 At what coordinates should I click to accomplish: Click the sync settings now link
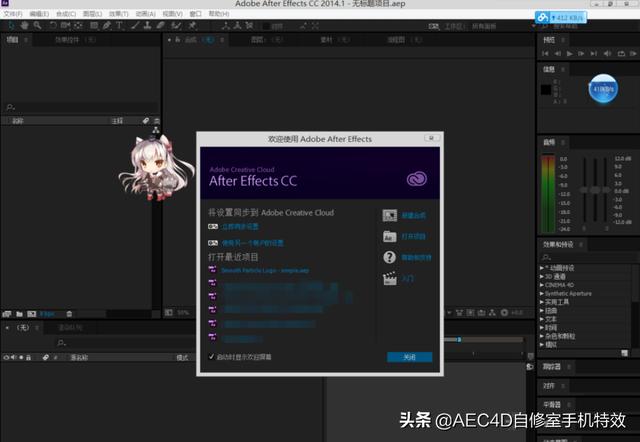click(x=240, y=227)
